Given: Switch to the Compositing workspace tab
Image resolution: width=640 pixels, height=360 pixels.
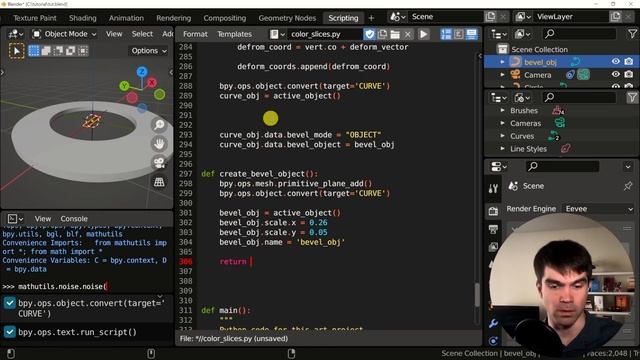Looking at the screenshot, I should pos(224,18).
